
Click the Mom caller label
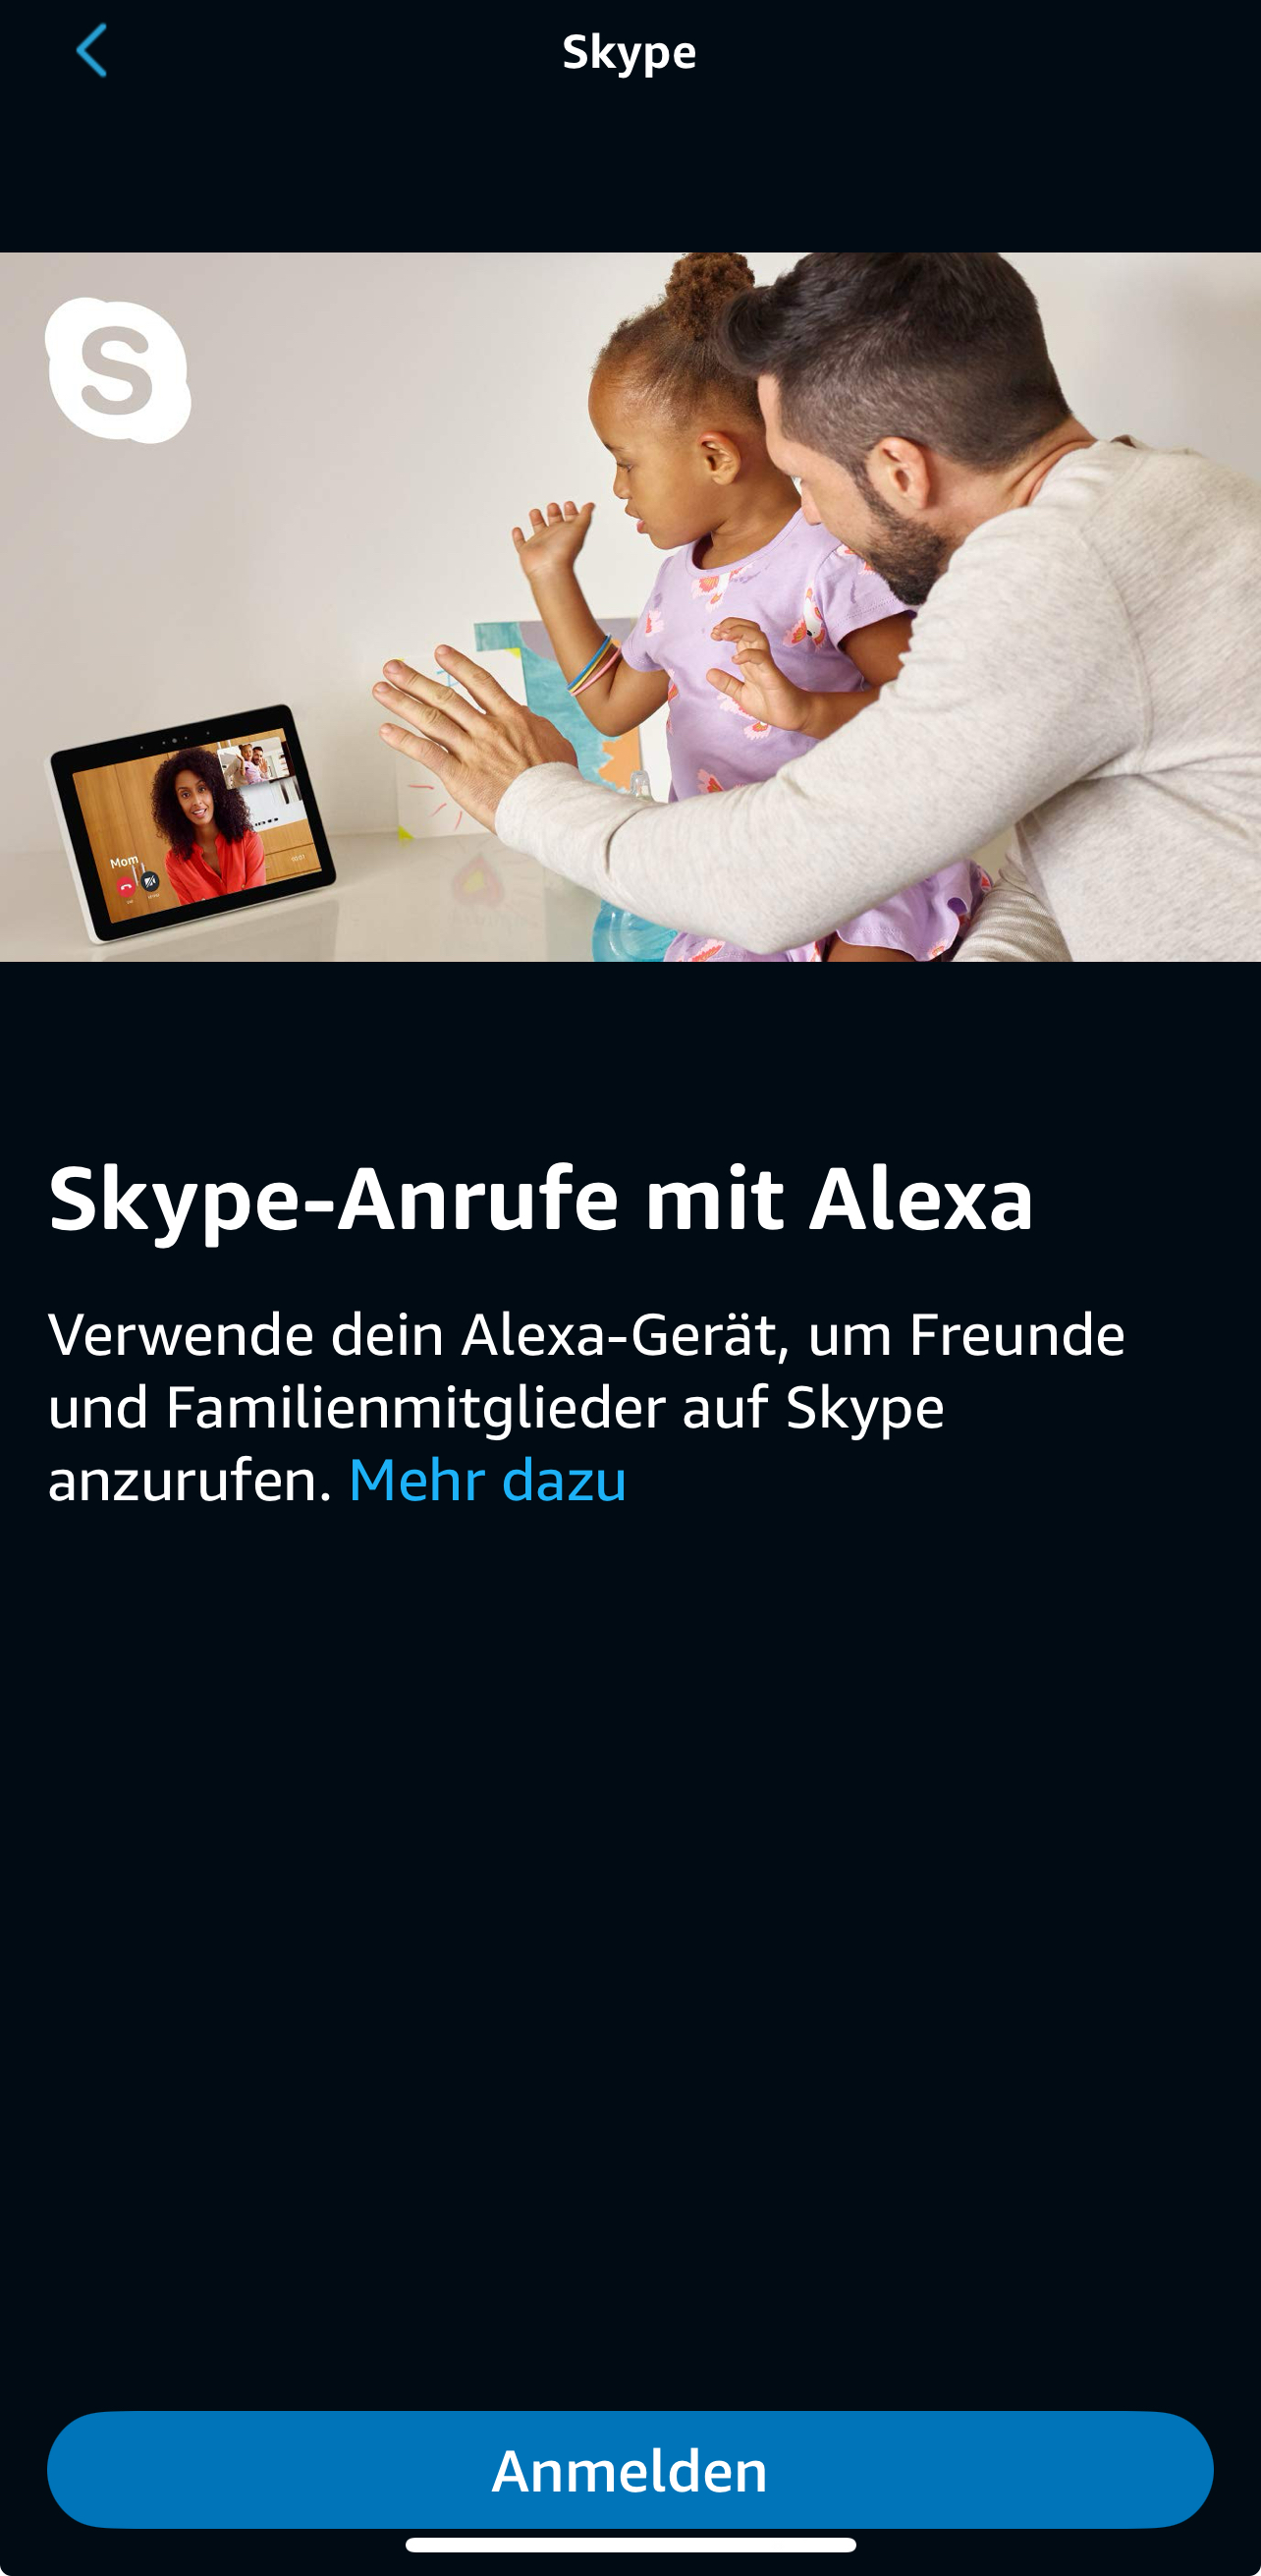(124, 861)
